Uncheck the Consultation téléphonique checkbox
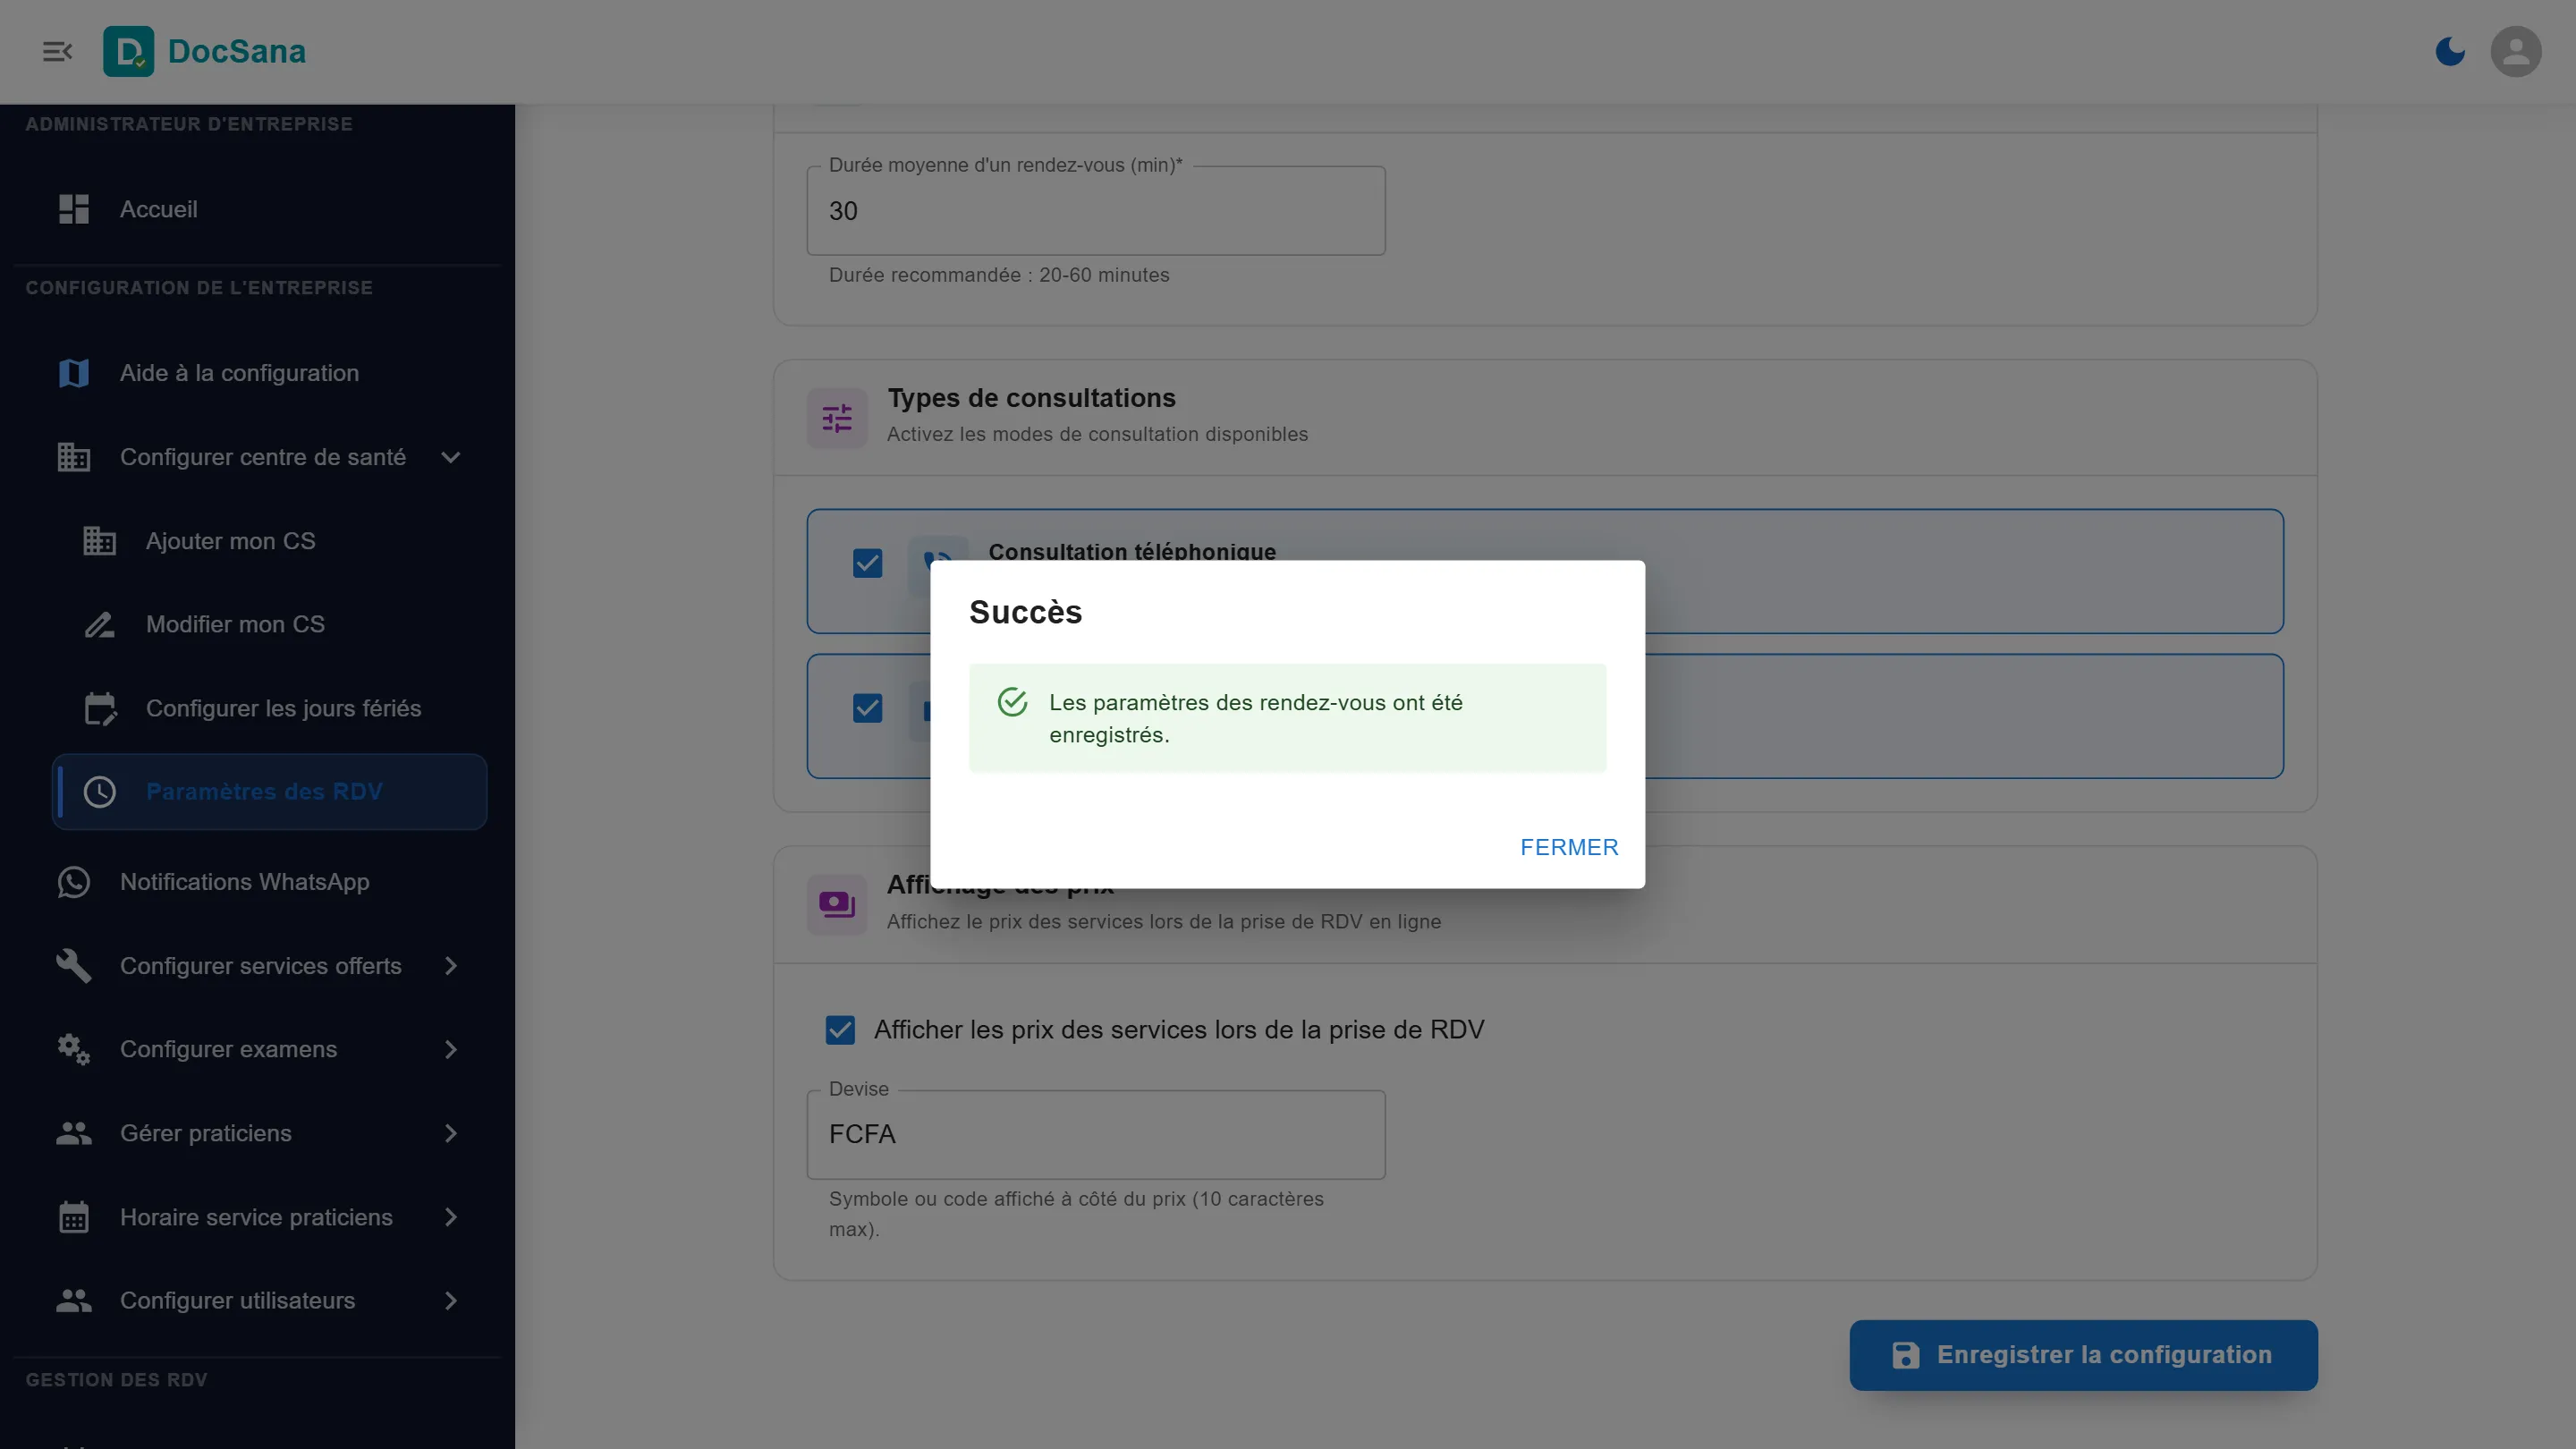Screen dimensions: 2576x1449 pos(867,563)
